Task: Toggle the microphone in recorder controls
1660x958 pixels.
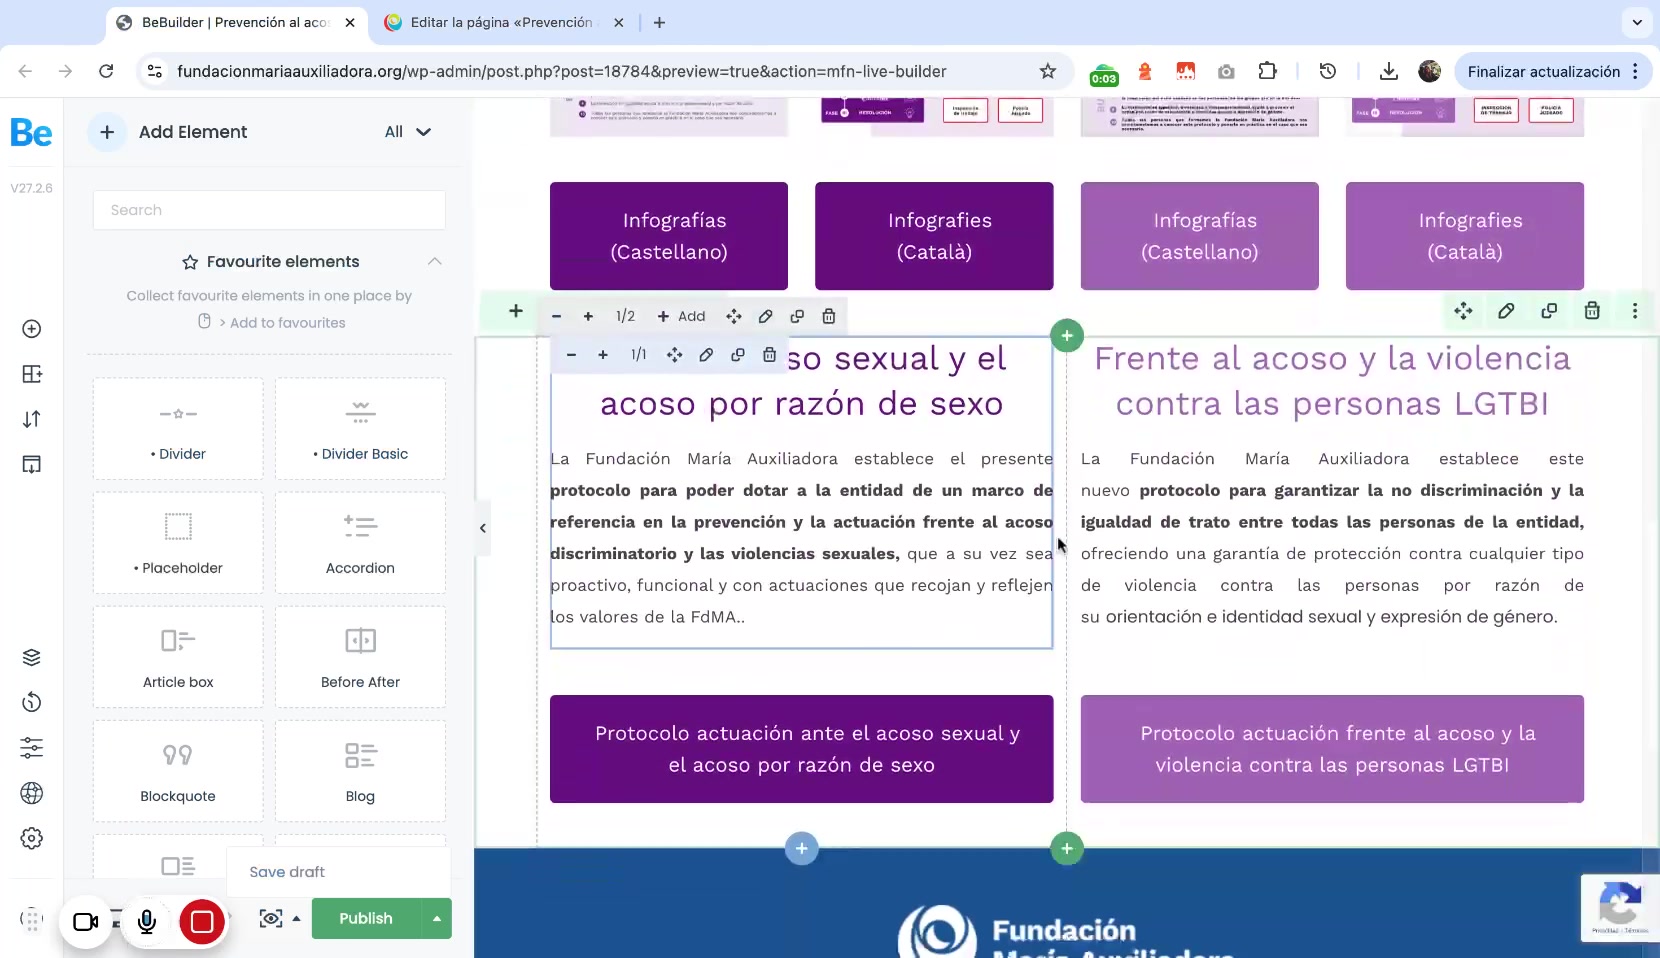Action: pos(147,921)
